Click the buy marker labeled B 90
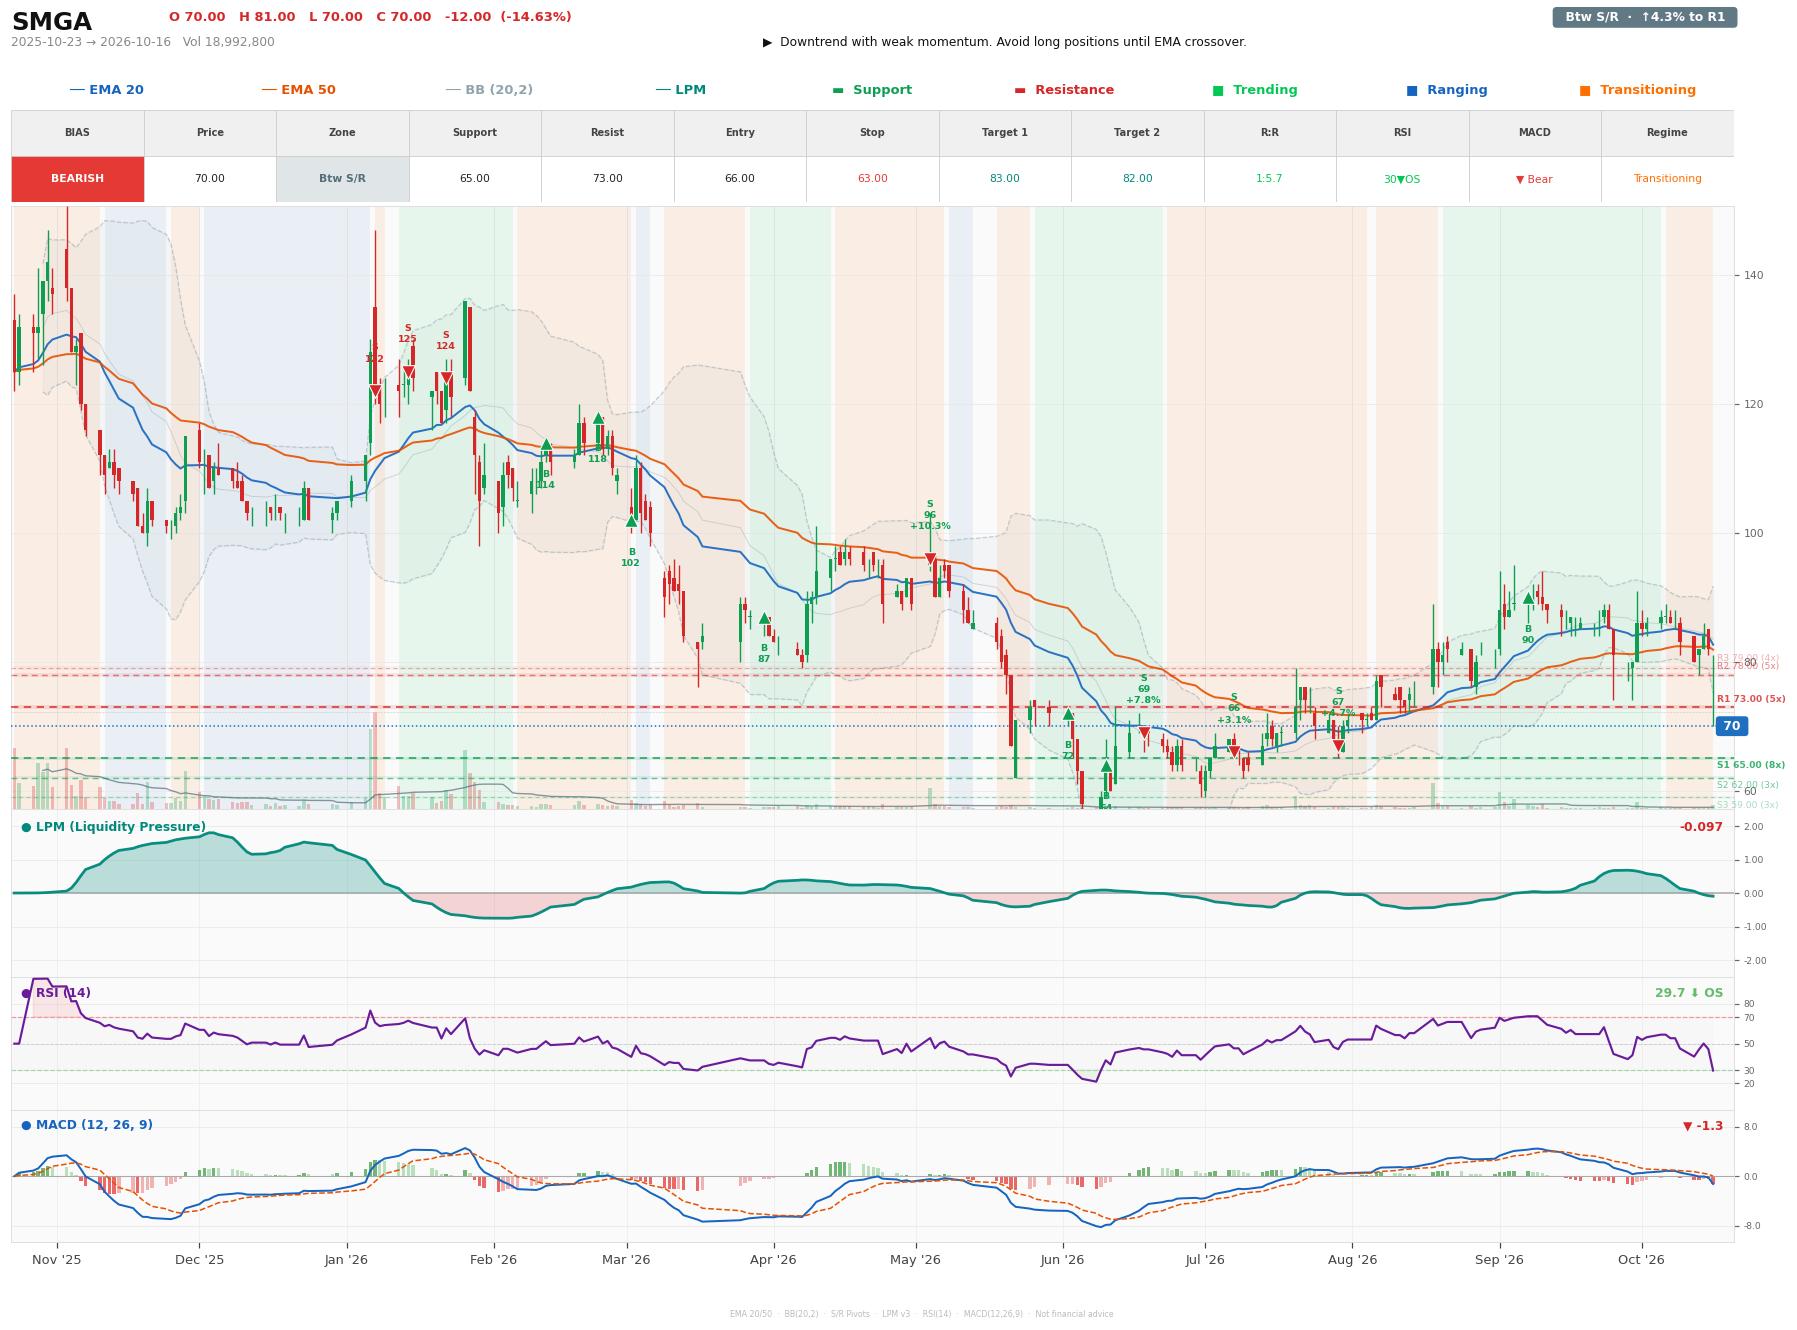 pyautogui.click(x=1528, y=599)
